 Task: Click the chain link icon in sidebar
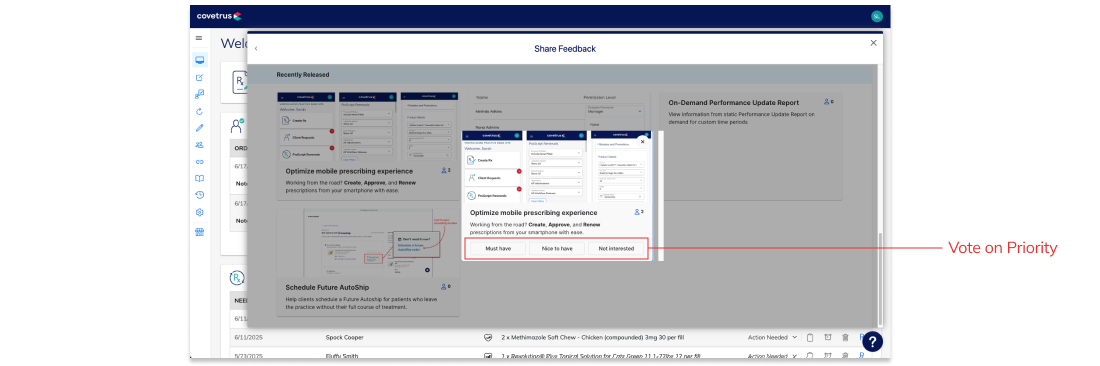click(x=199, y=162)
